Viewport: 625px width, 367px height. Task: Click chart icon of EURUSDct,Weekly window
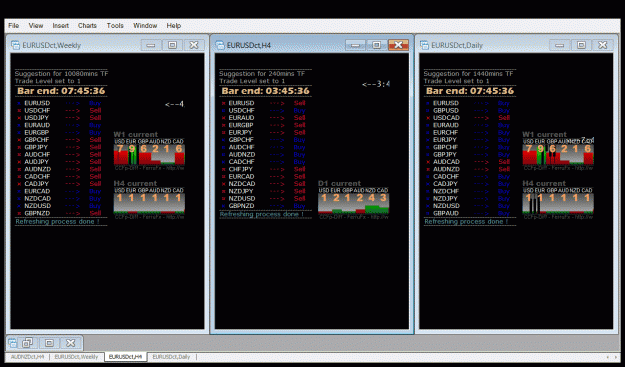tap(16, 45)
